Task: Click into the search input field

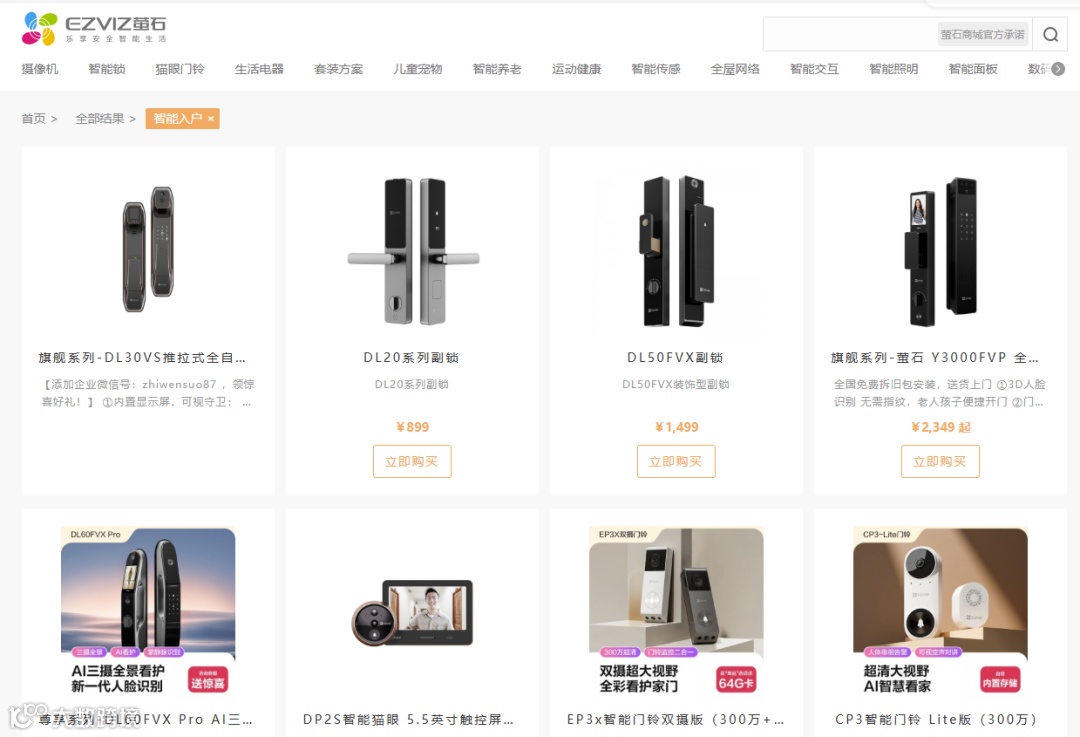Action: click(849, 34)
